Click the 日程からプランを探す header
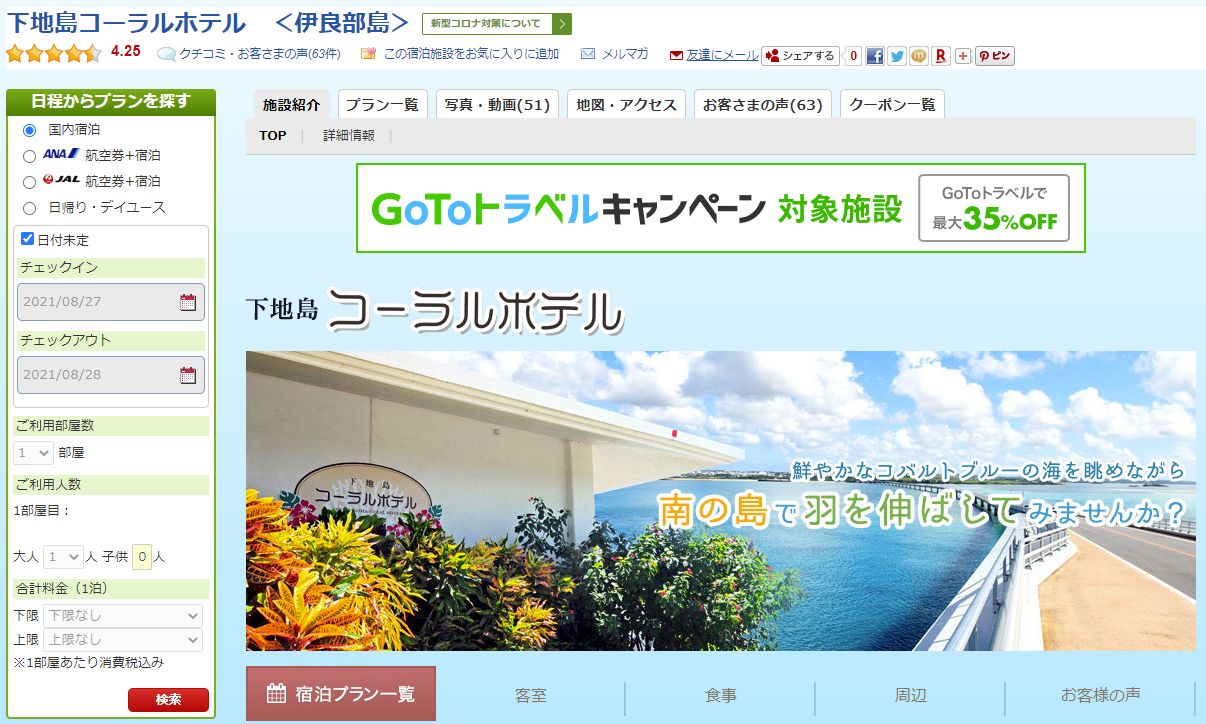The width and height of the screenshot is (1206, 724). tap(110, 100)
